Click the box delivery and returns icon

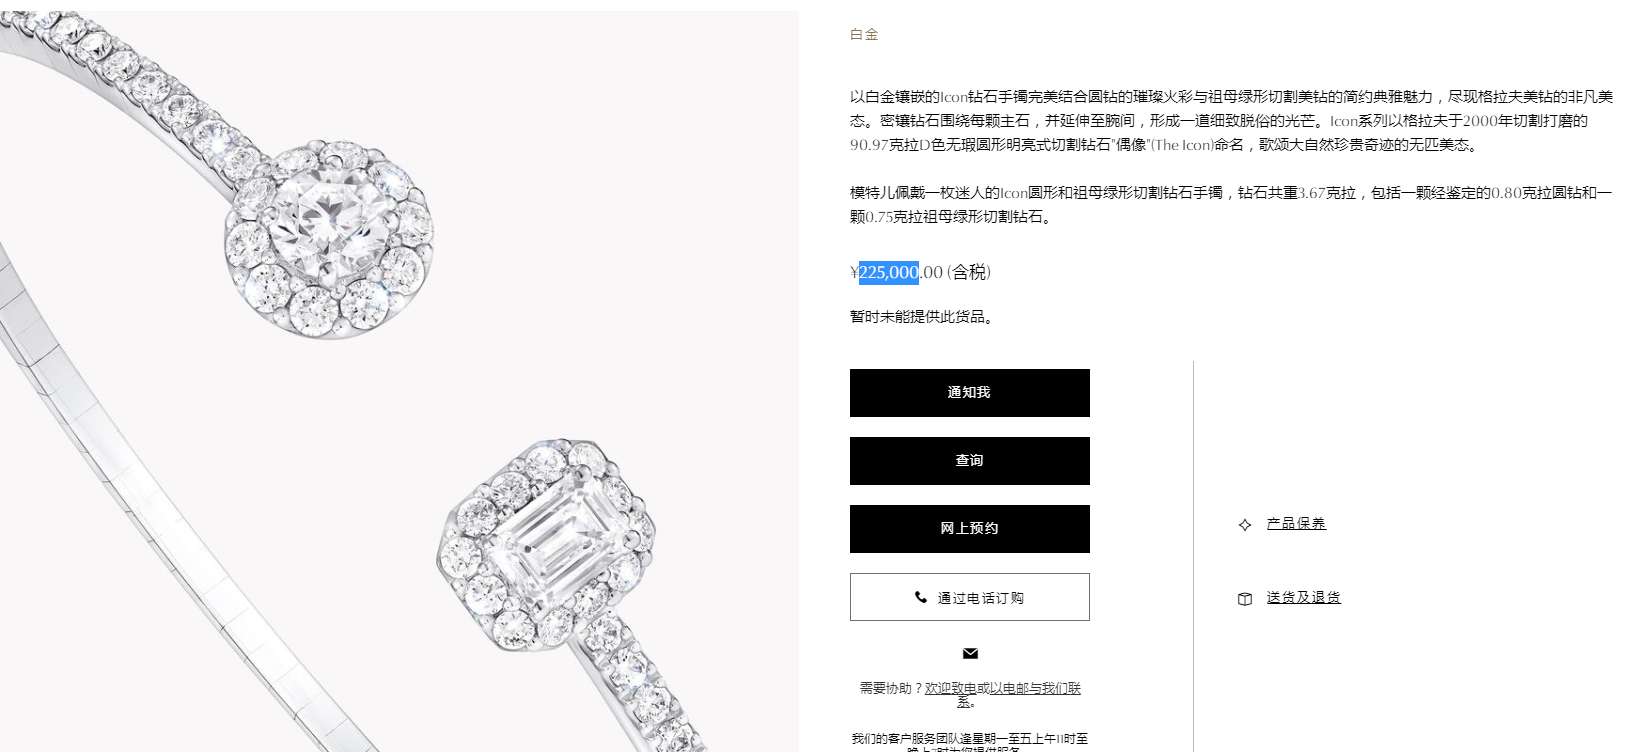[x=1245, y=598]
